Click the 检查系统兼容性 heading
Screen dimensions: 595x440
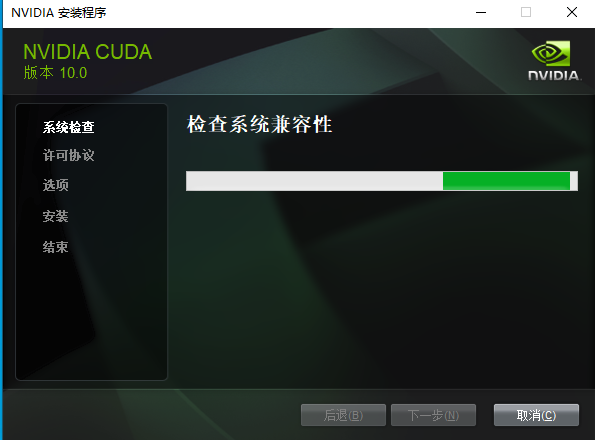coord(260,124)
